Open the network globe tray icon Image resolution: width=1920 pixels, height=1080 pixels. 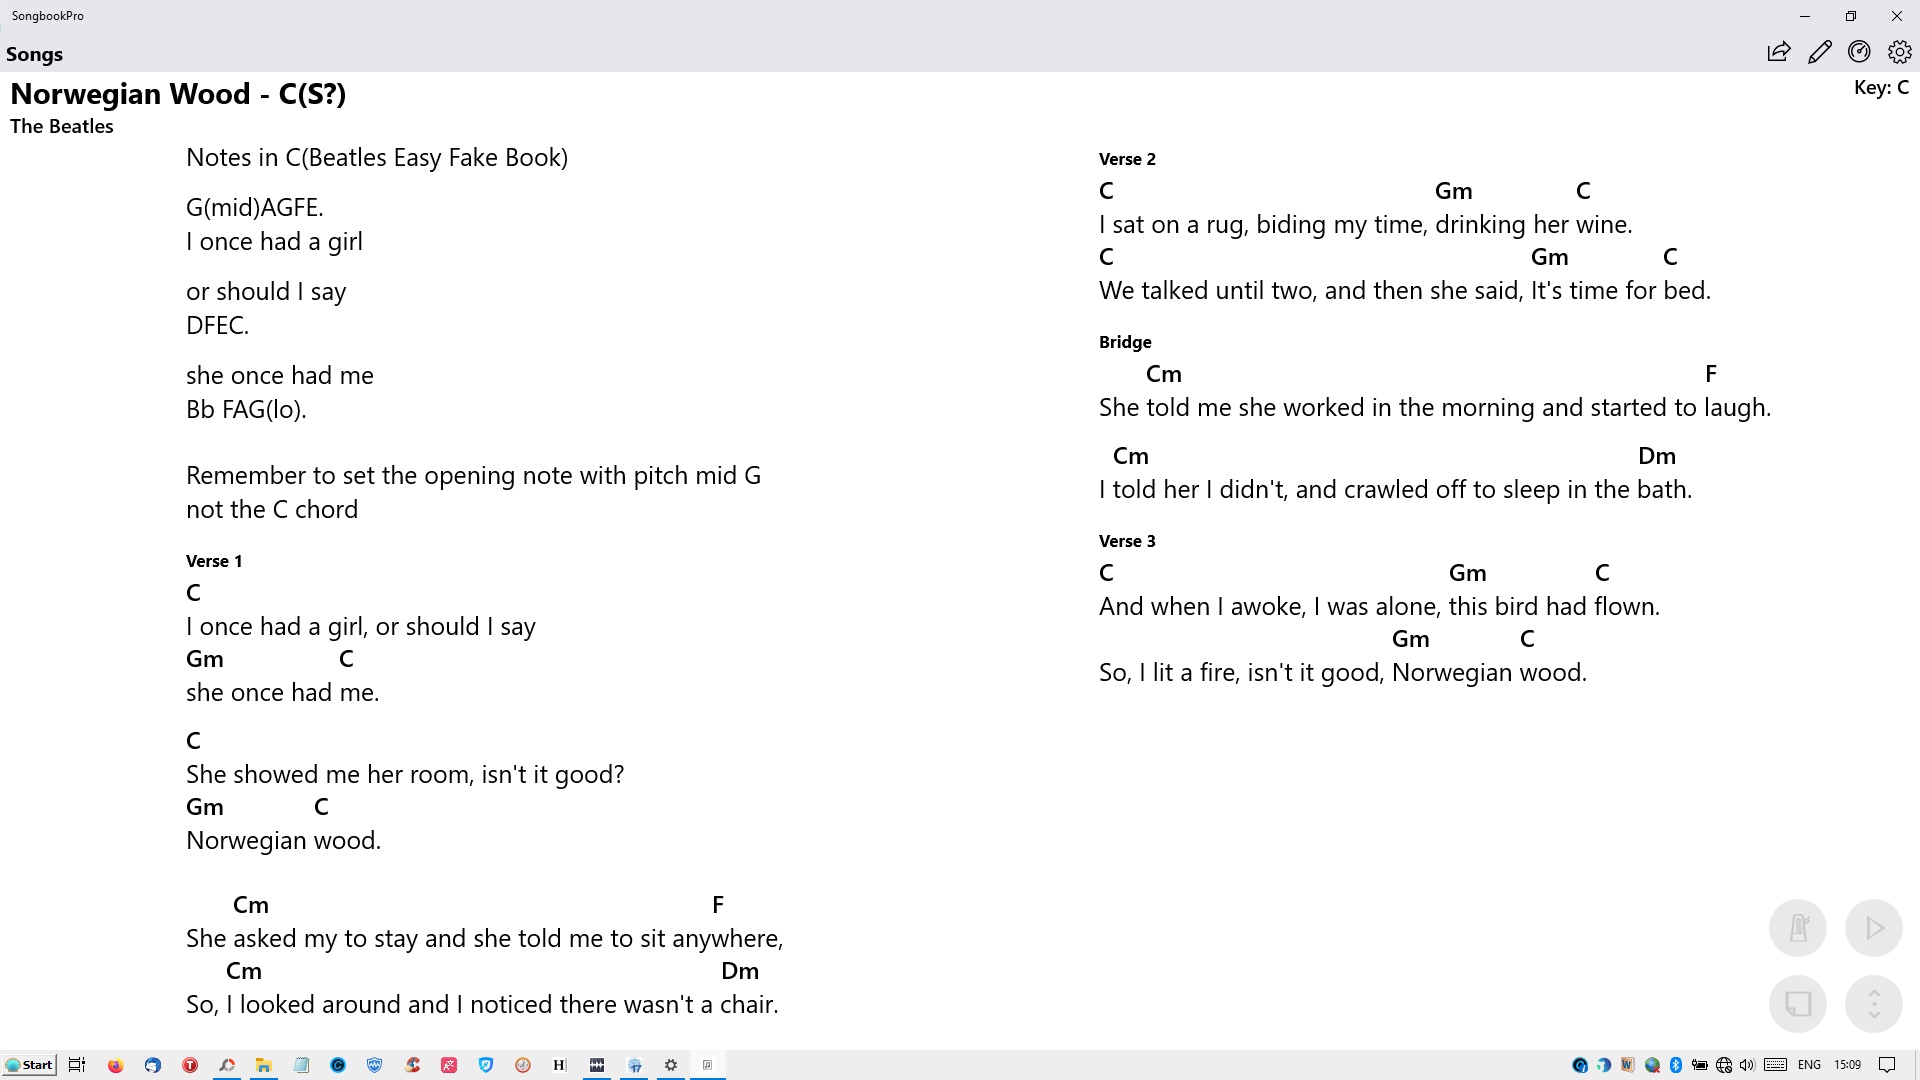pos(1724,1065)
